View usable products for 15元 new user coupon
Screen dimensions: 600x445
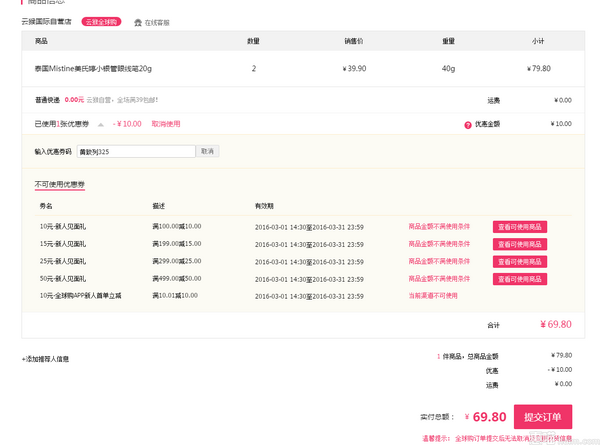520,244
